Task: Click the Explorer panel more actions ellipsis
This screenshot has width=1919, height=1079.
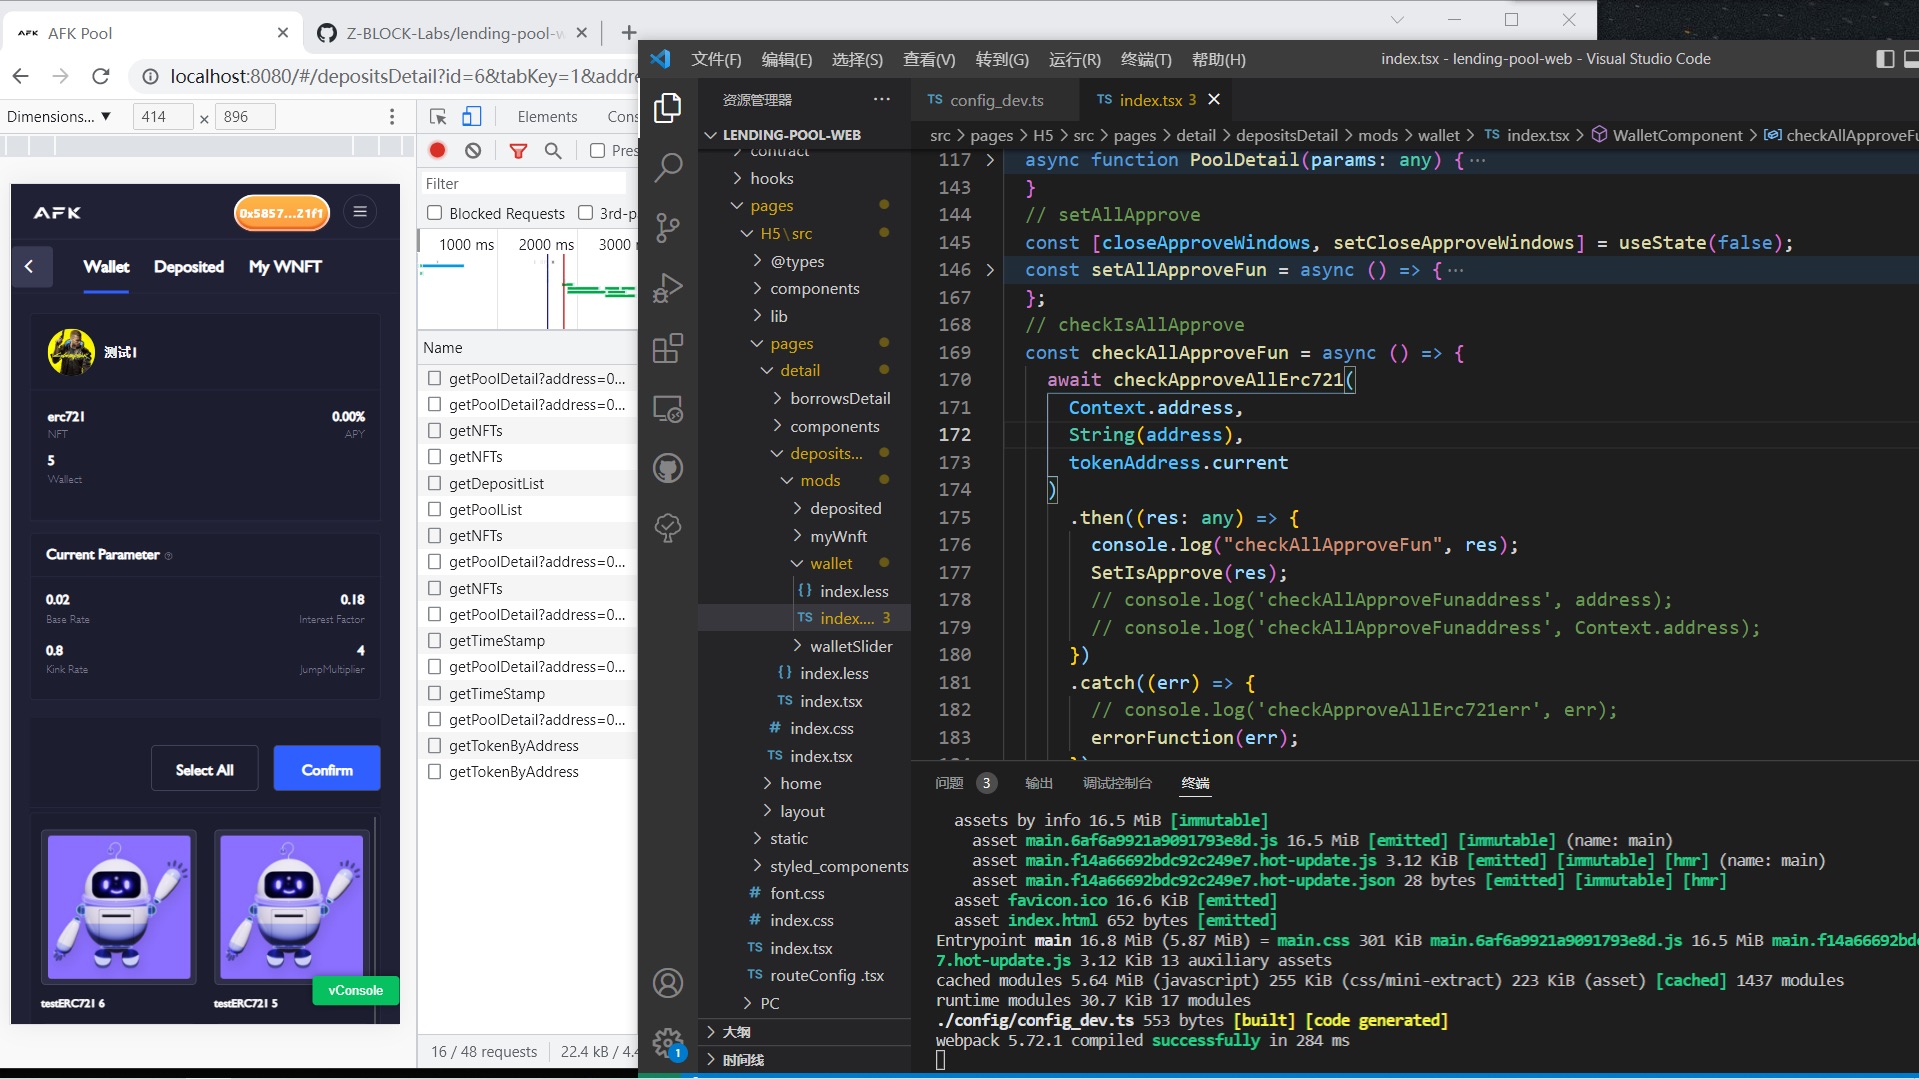Action: [881, 99]
